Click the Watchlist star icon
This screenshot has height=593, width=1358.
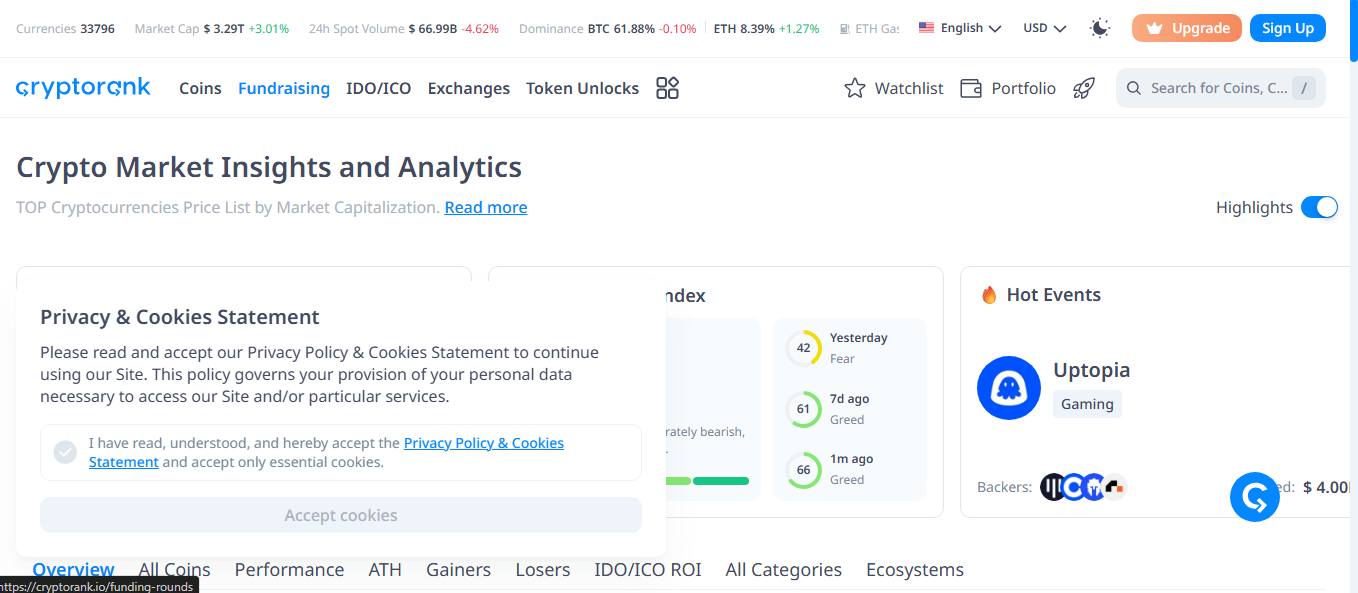tap(855, 88)
